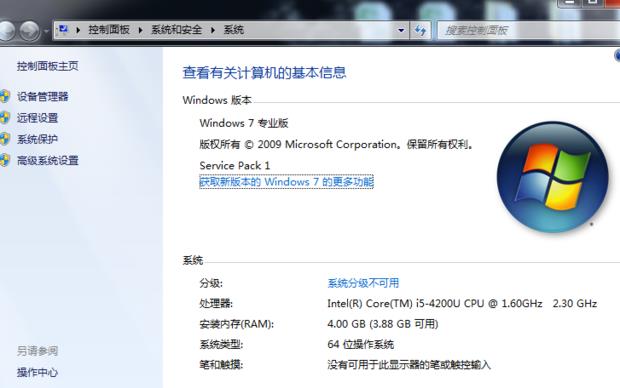620x388 pixels.
Task: Click 获取新版本的 Windows 7 的更多功能 link
Action: click(x=286, y=182)
